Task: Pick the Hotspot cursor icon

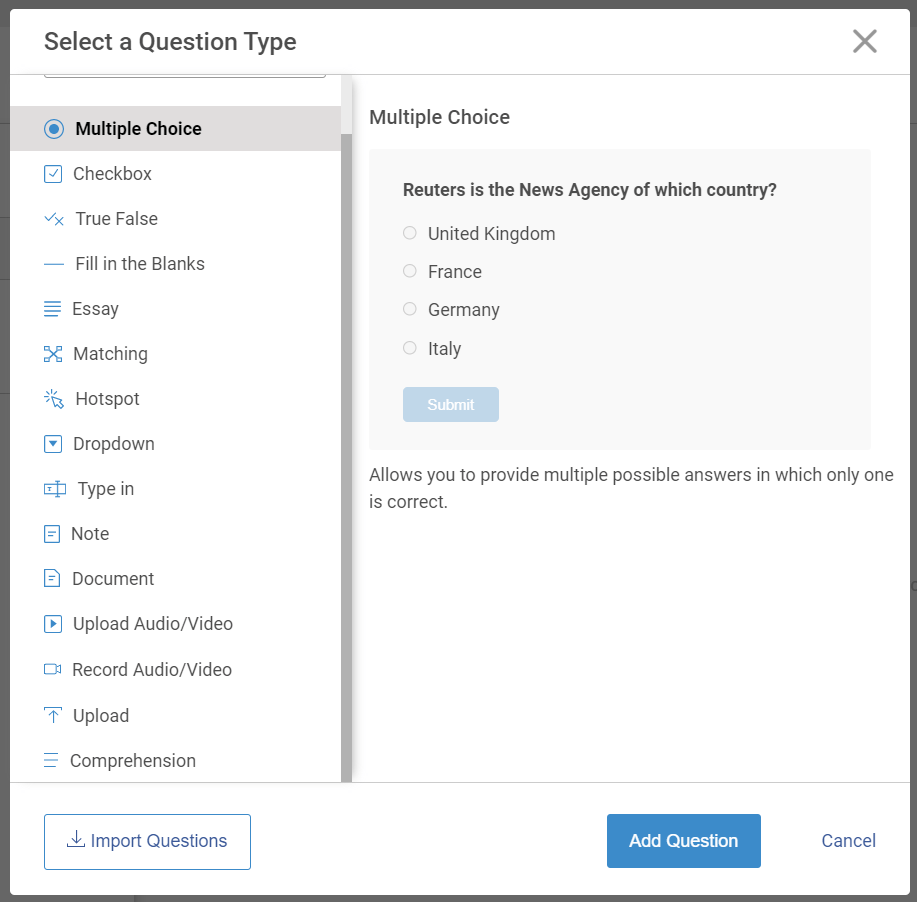Action: coord(54,399)
